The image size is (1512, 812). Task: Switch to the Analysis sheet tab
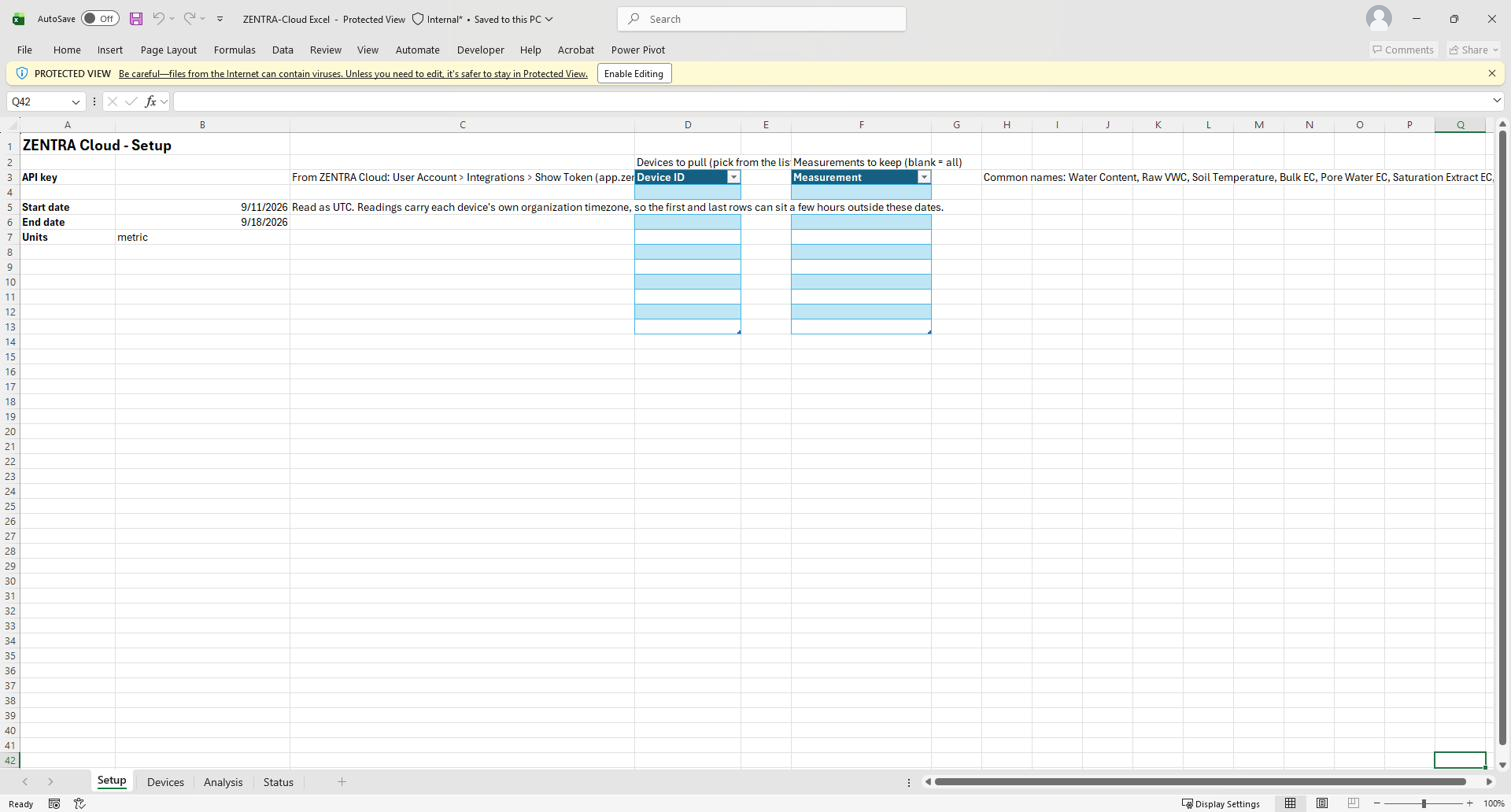[223, 783]
